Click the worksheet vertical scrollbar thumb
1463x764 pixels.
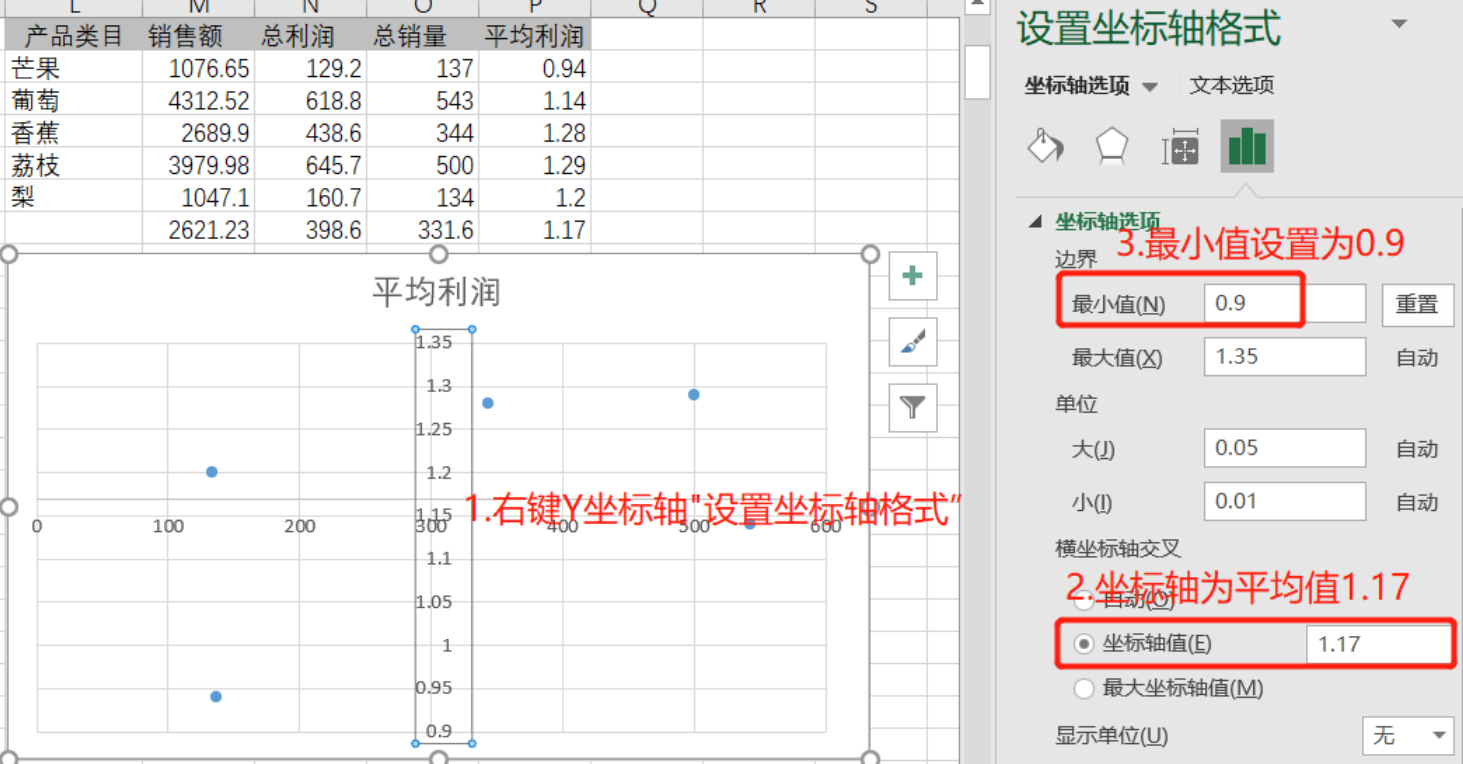(977, 70)
